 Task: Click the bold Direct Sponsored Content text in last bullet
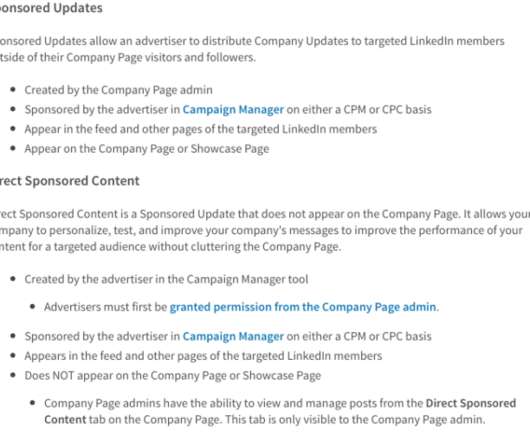pyautogui.click(x=471, y=403)
